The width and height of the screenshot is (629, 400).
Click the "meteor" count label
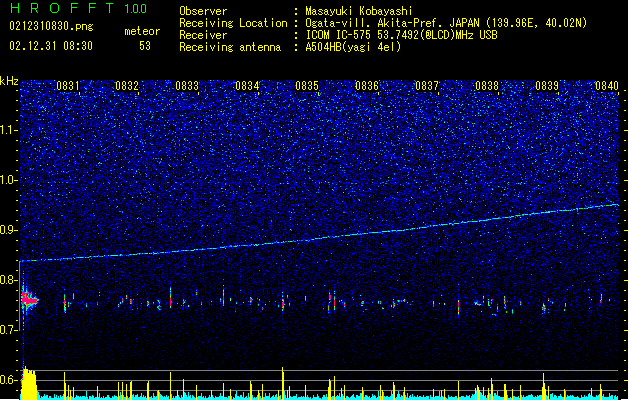point(142,31)
